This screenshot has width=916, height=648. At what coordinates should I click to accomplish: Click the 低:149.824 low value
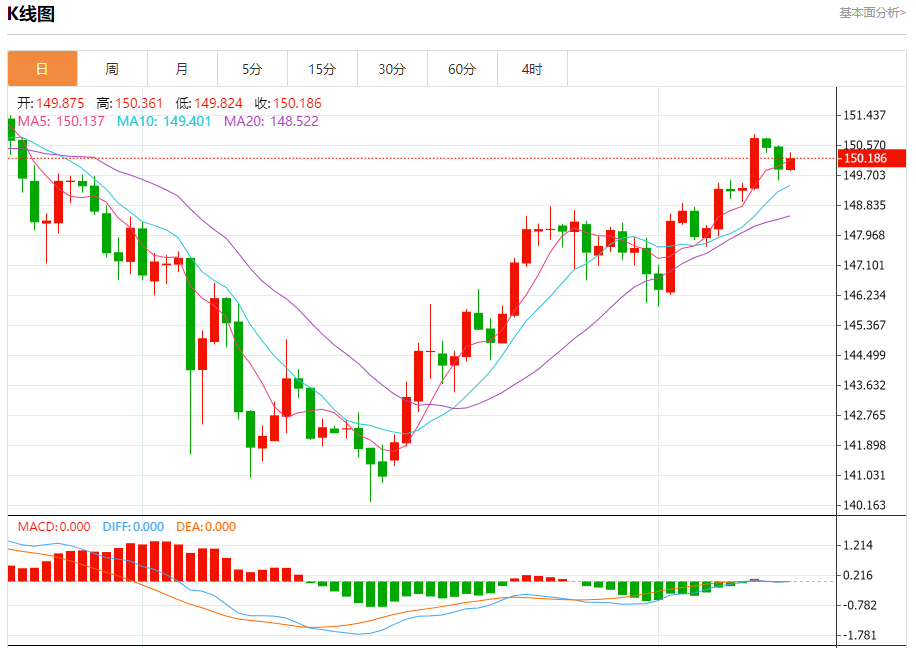pos(209,103)
